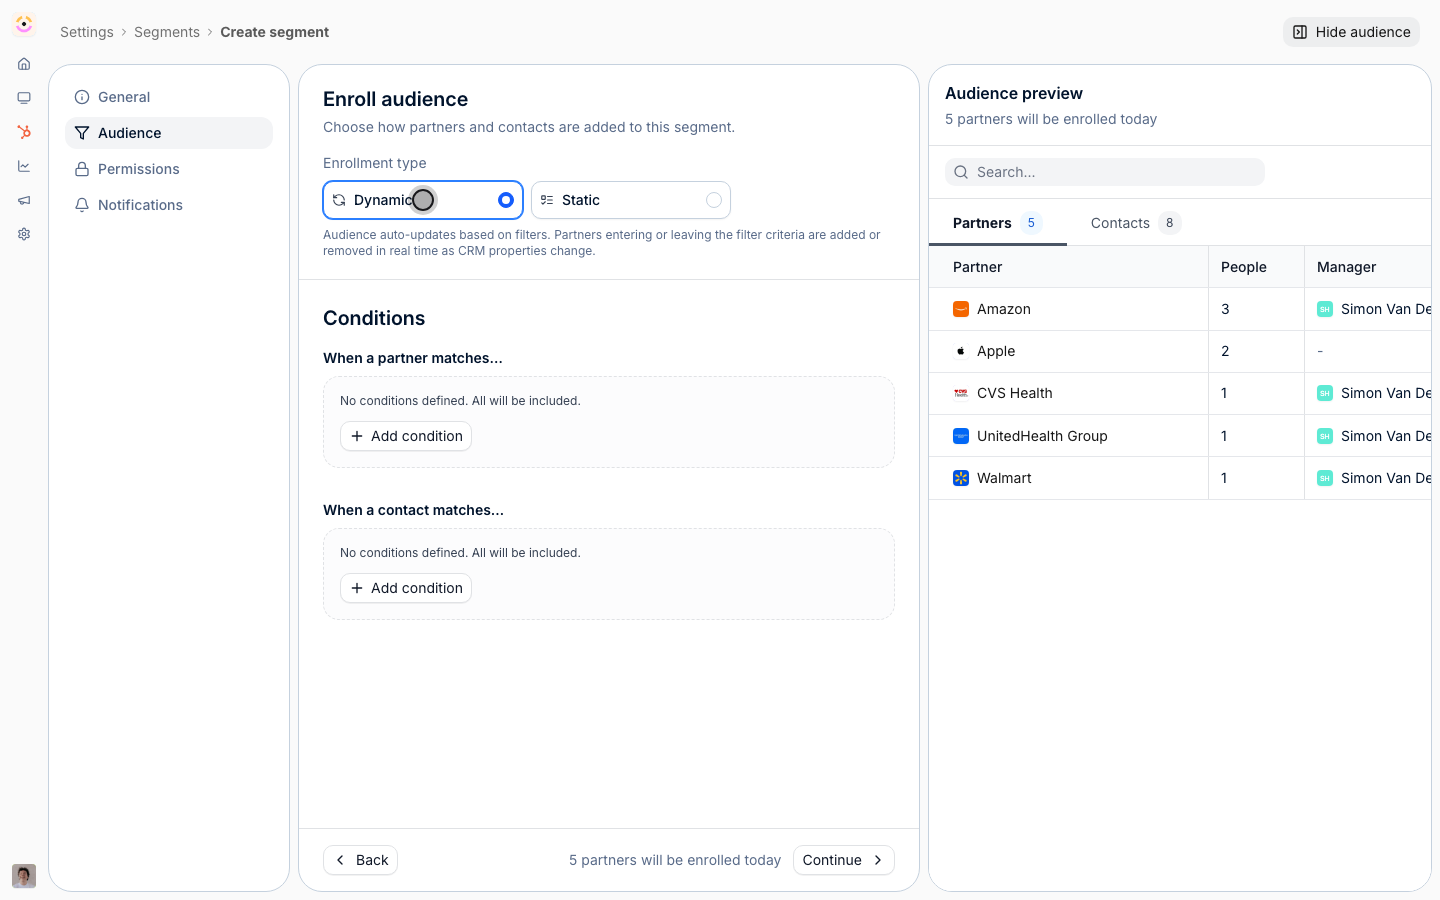Open the HubSpot integration icon in sidebar
This screenshot has height=900, width=1440.
pos(24,132)
